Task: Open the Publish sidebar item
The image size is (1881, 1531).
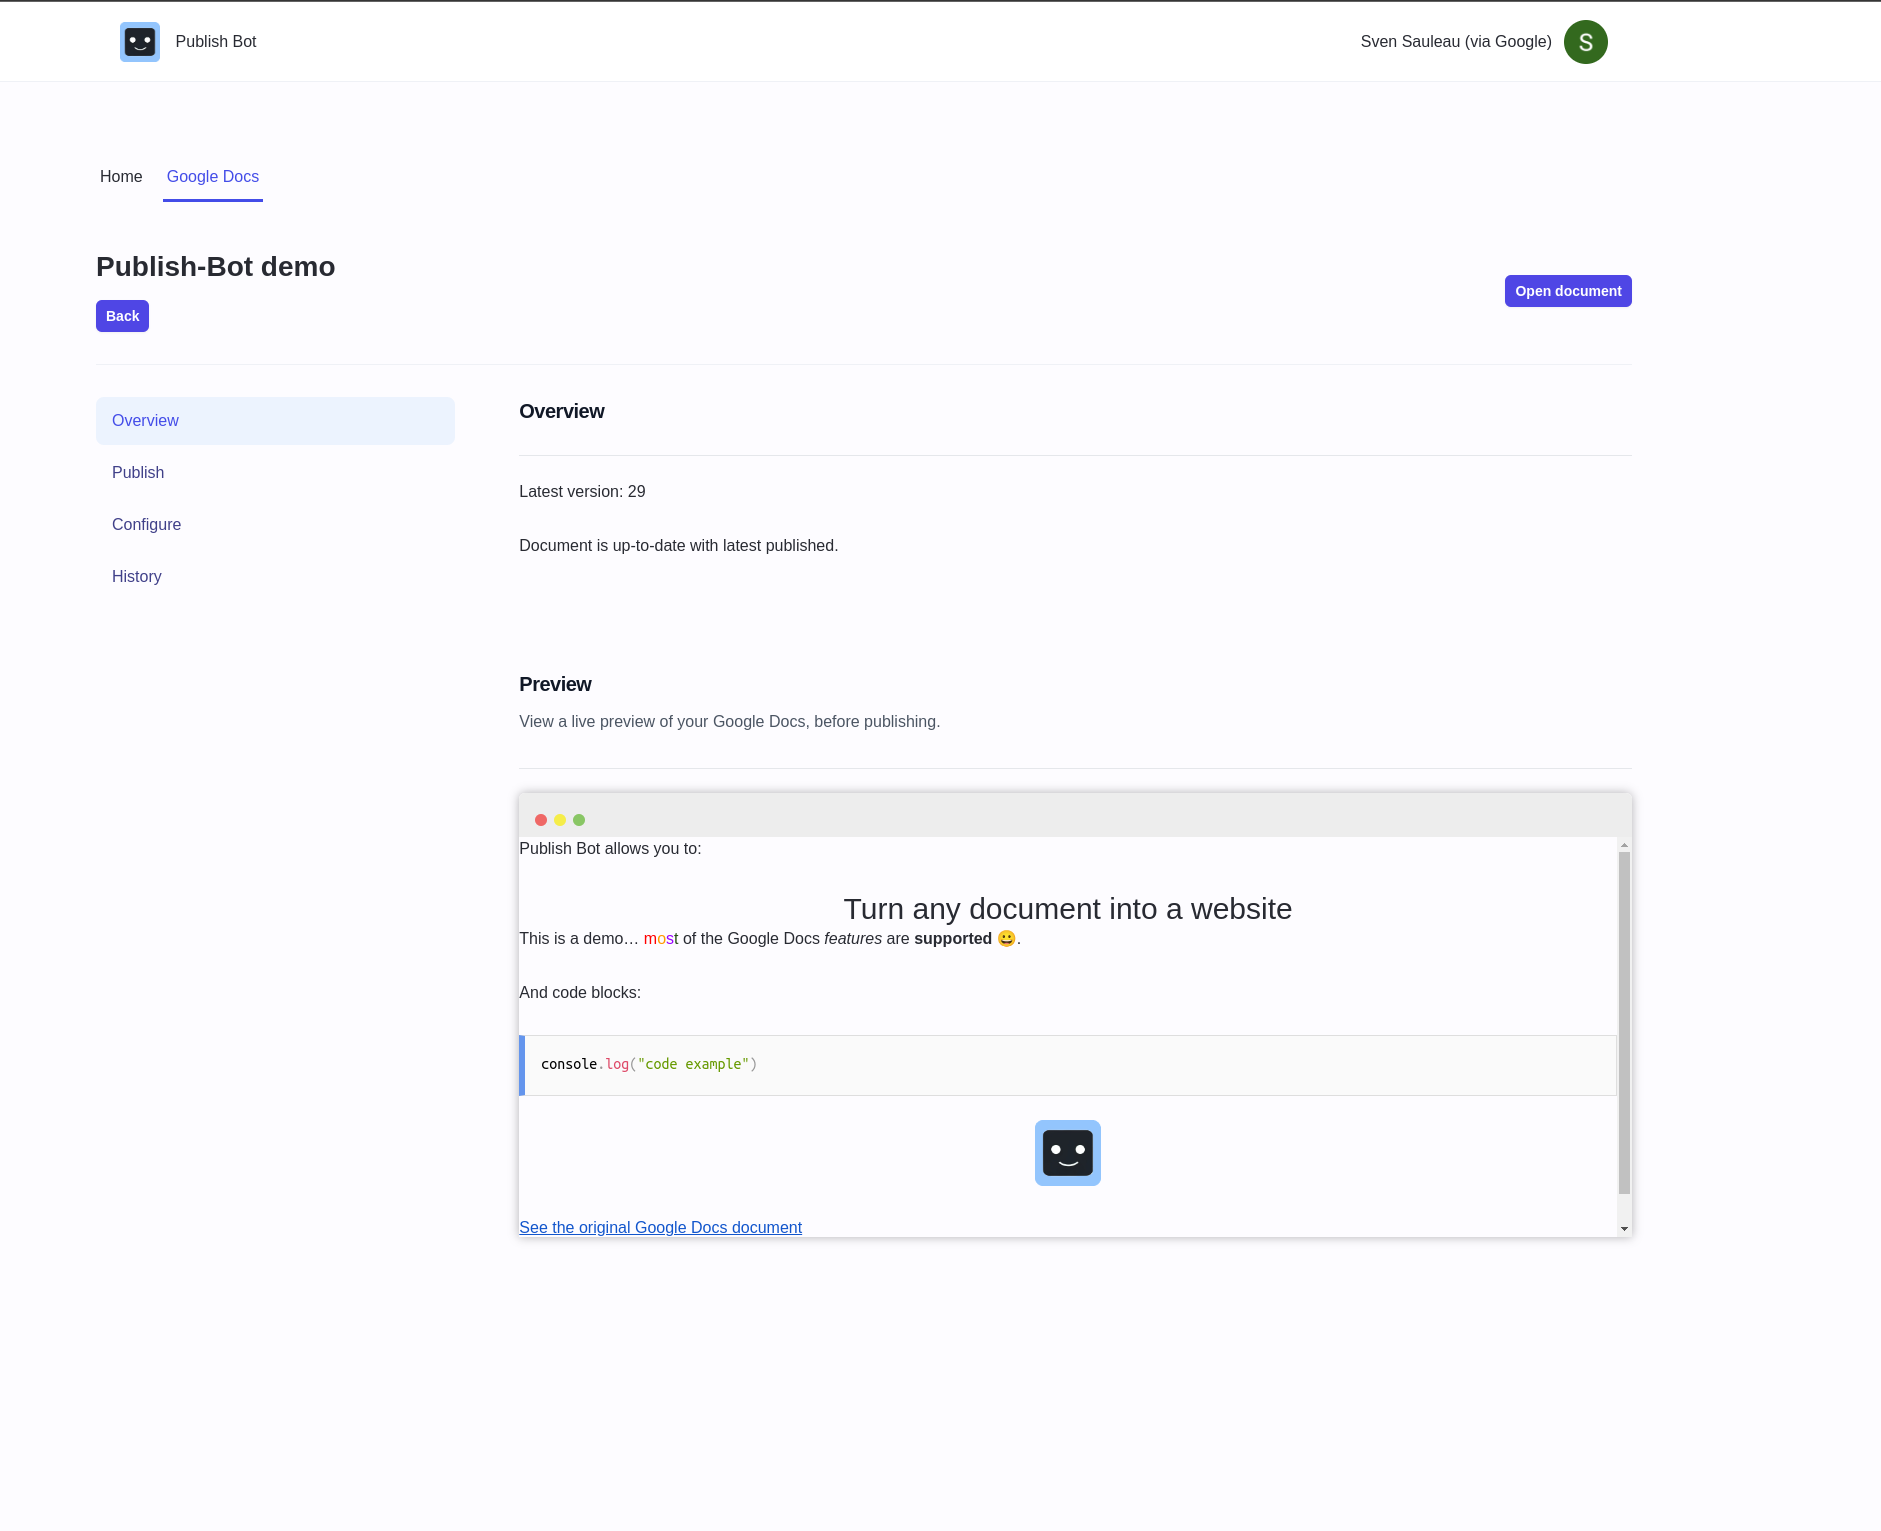Action: (275, 473)
